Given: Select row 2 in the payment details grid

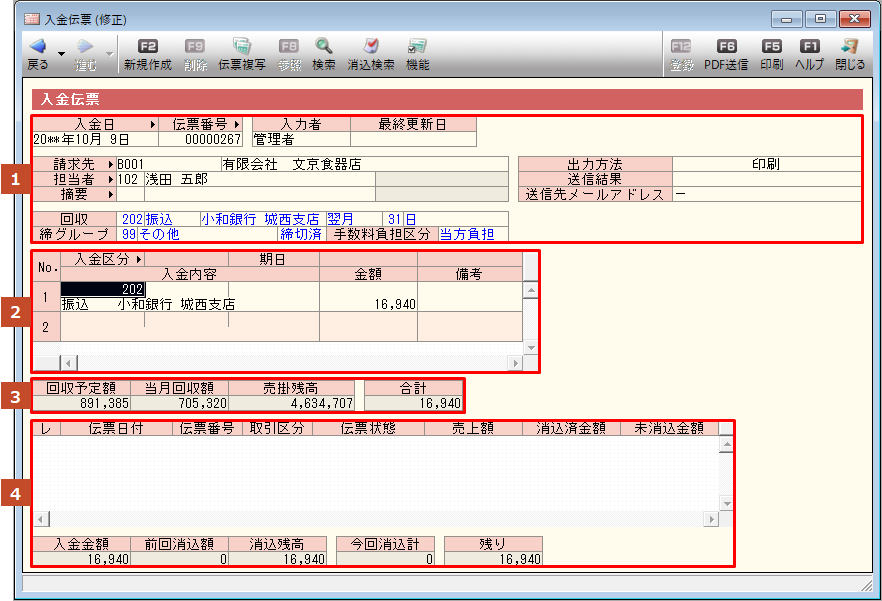Looking at the screenshot, I should coord(46,326).
